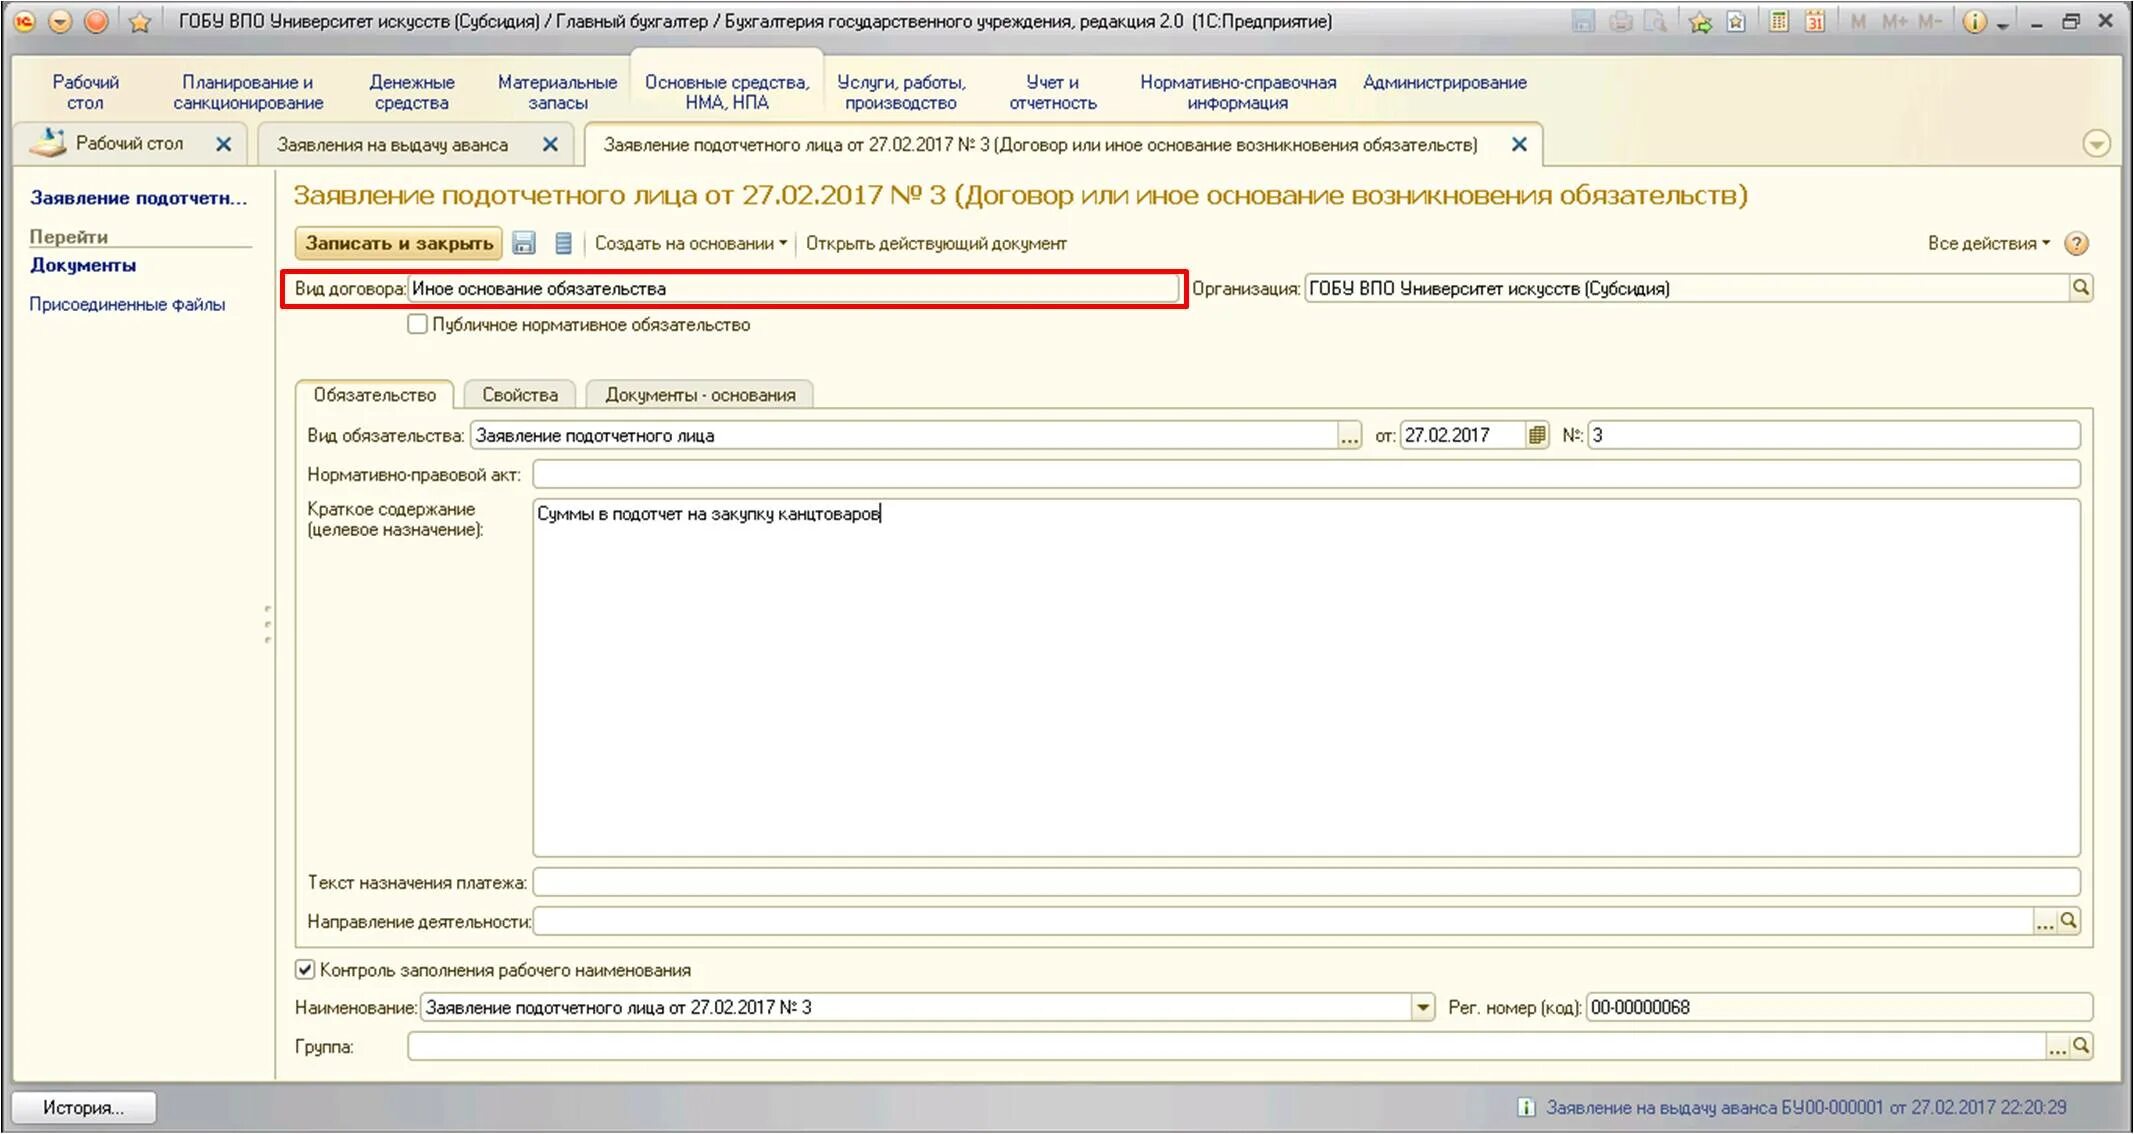Open the favorites list page-star icon
The height and width of the screenshot is (1134, 2134).
click(x=1737, y=21)
